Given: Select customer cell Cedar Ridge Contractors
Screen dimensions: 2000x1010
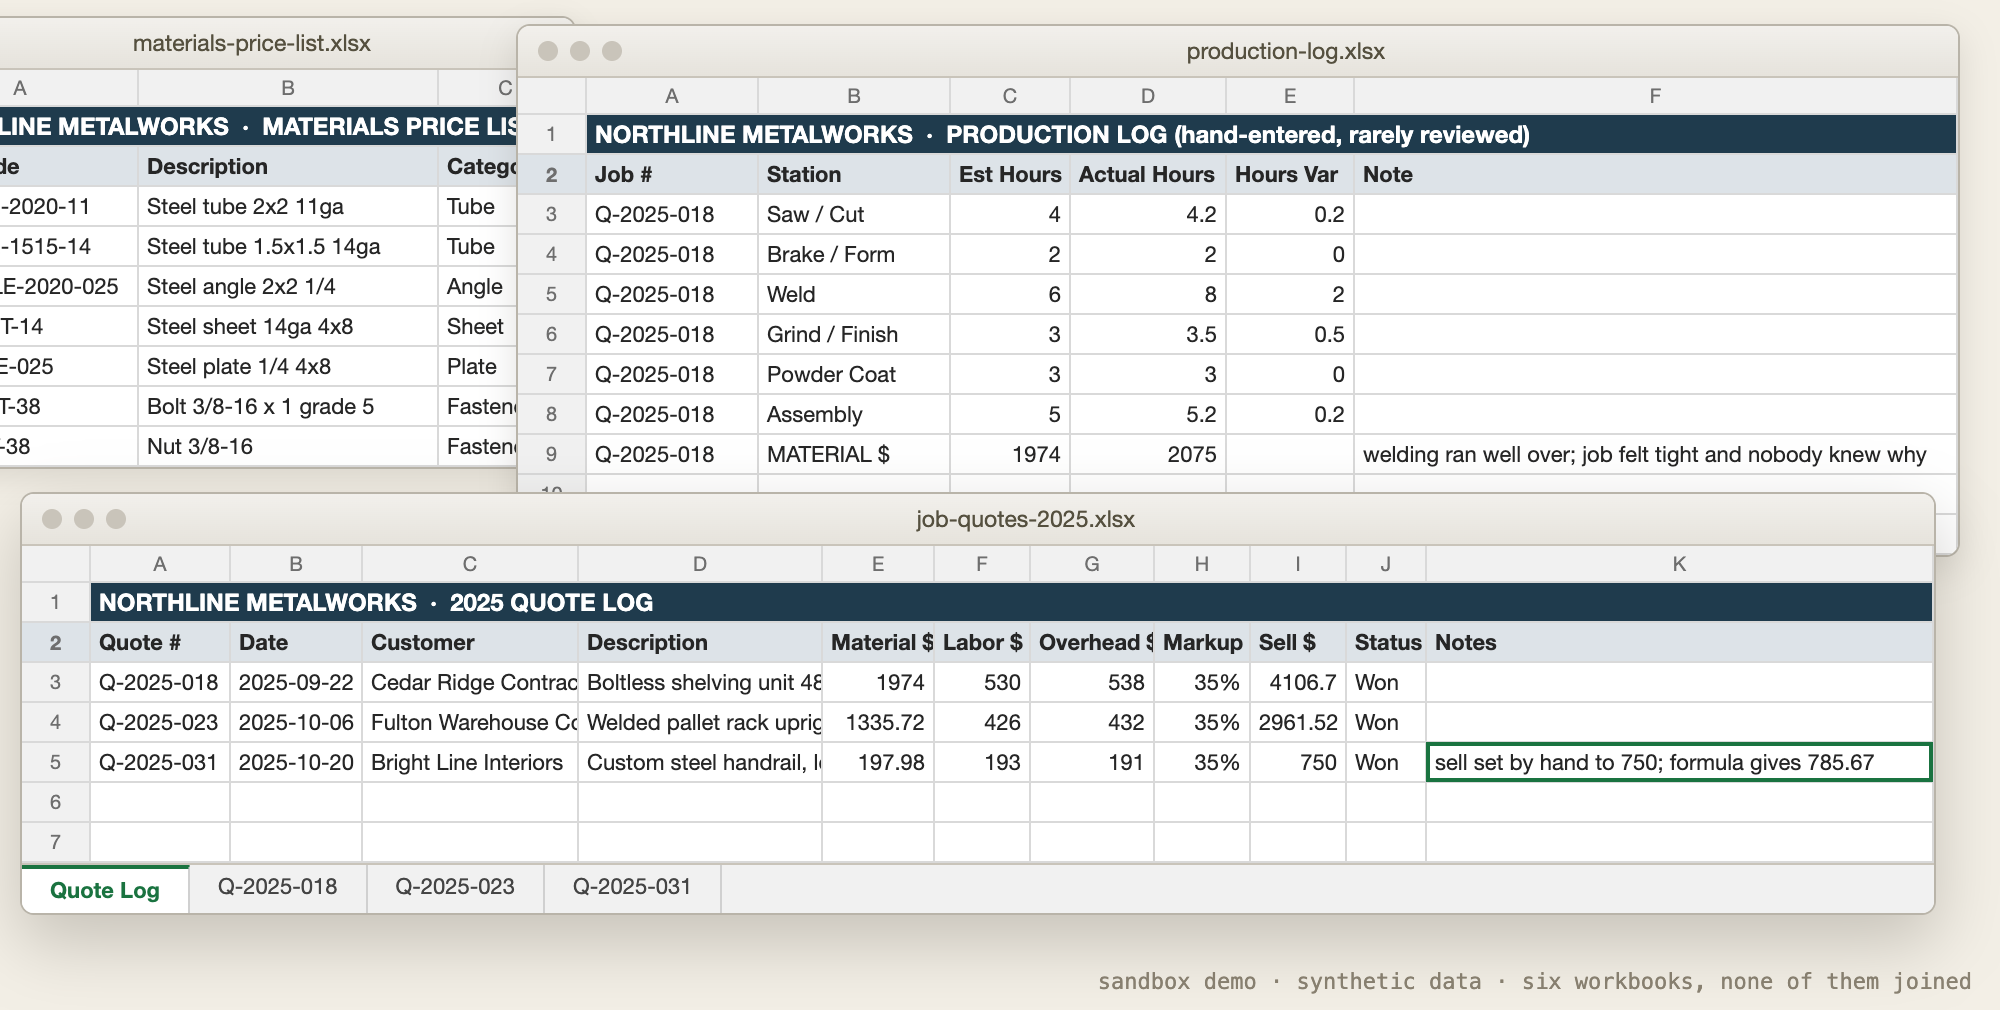Looking at the screenshot, I should (470, 682).
